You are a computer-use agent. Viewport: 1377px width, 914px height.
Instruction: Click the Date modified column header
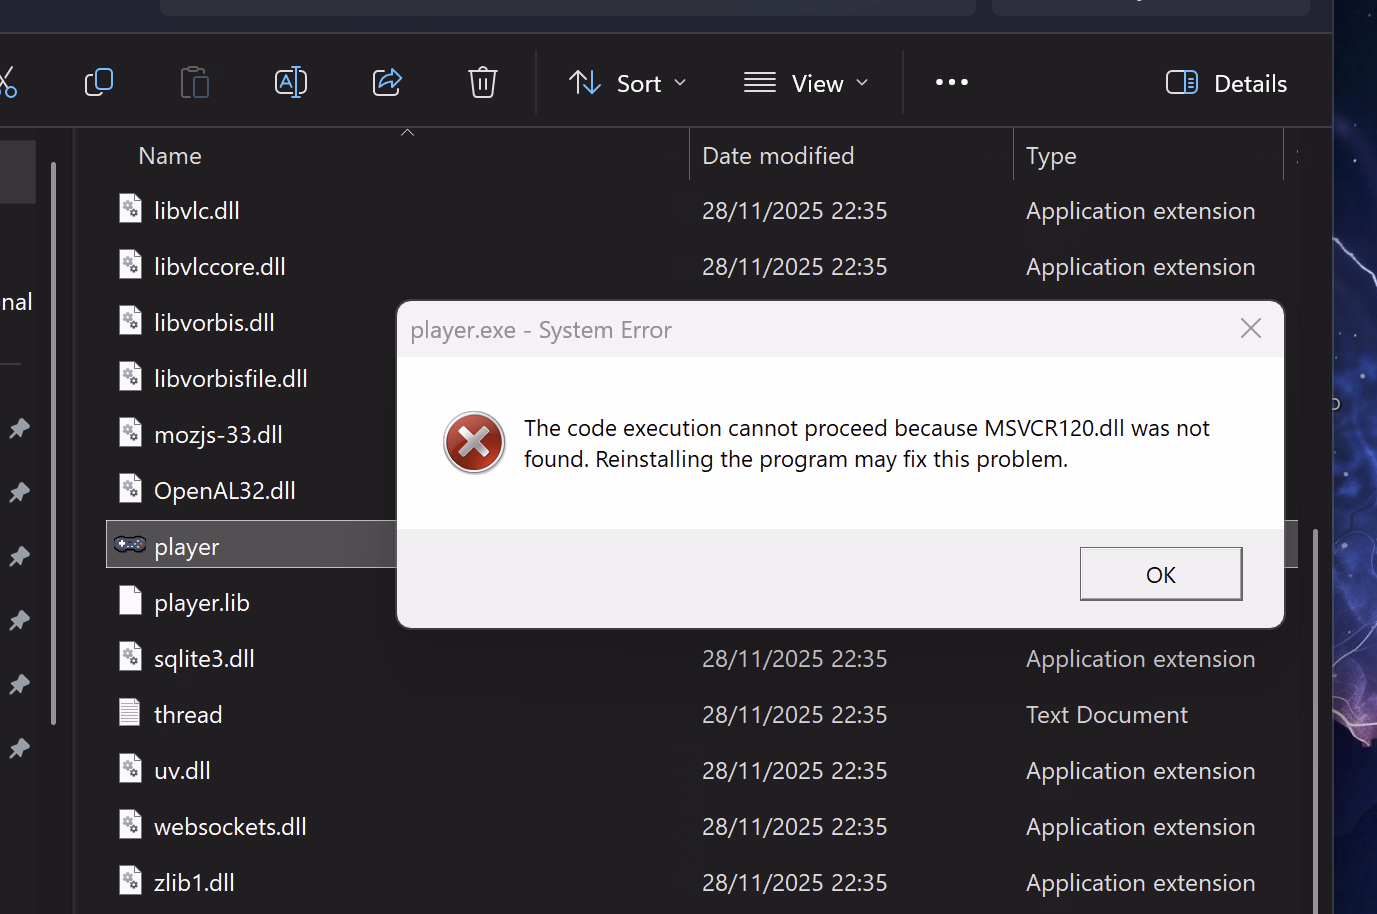point(778,156)
